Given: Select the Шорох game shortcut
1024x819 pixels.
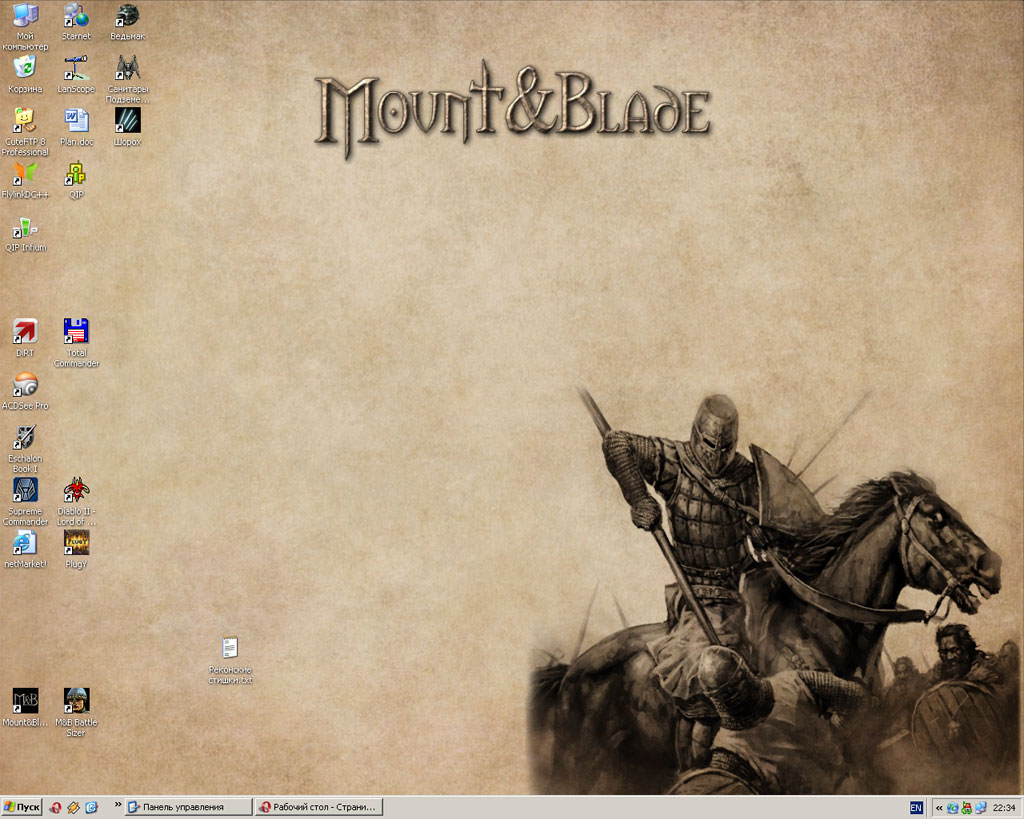Looking at the screenshot, I should pos(127,127).
